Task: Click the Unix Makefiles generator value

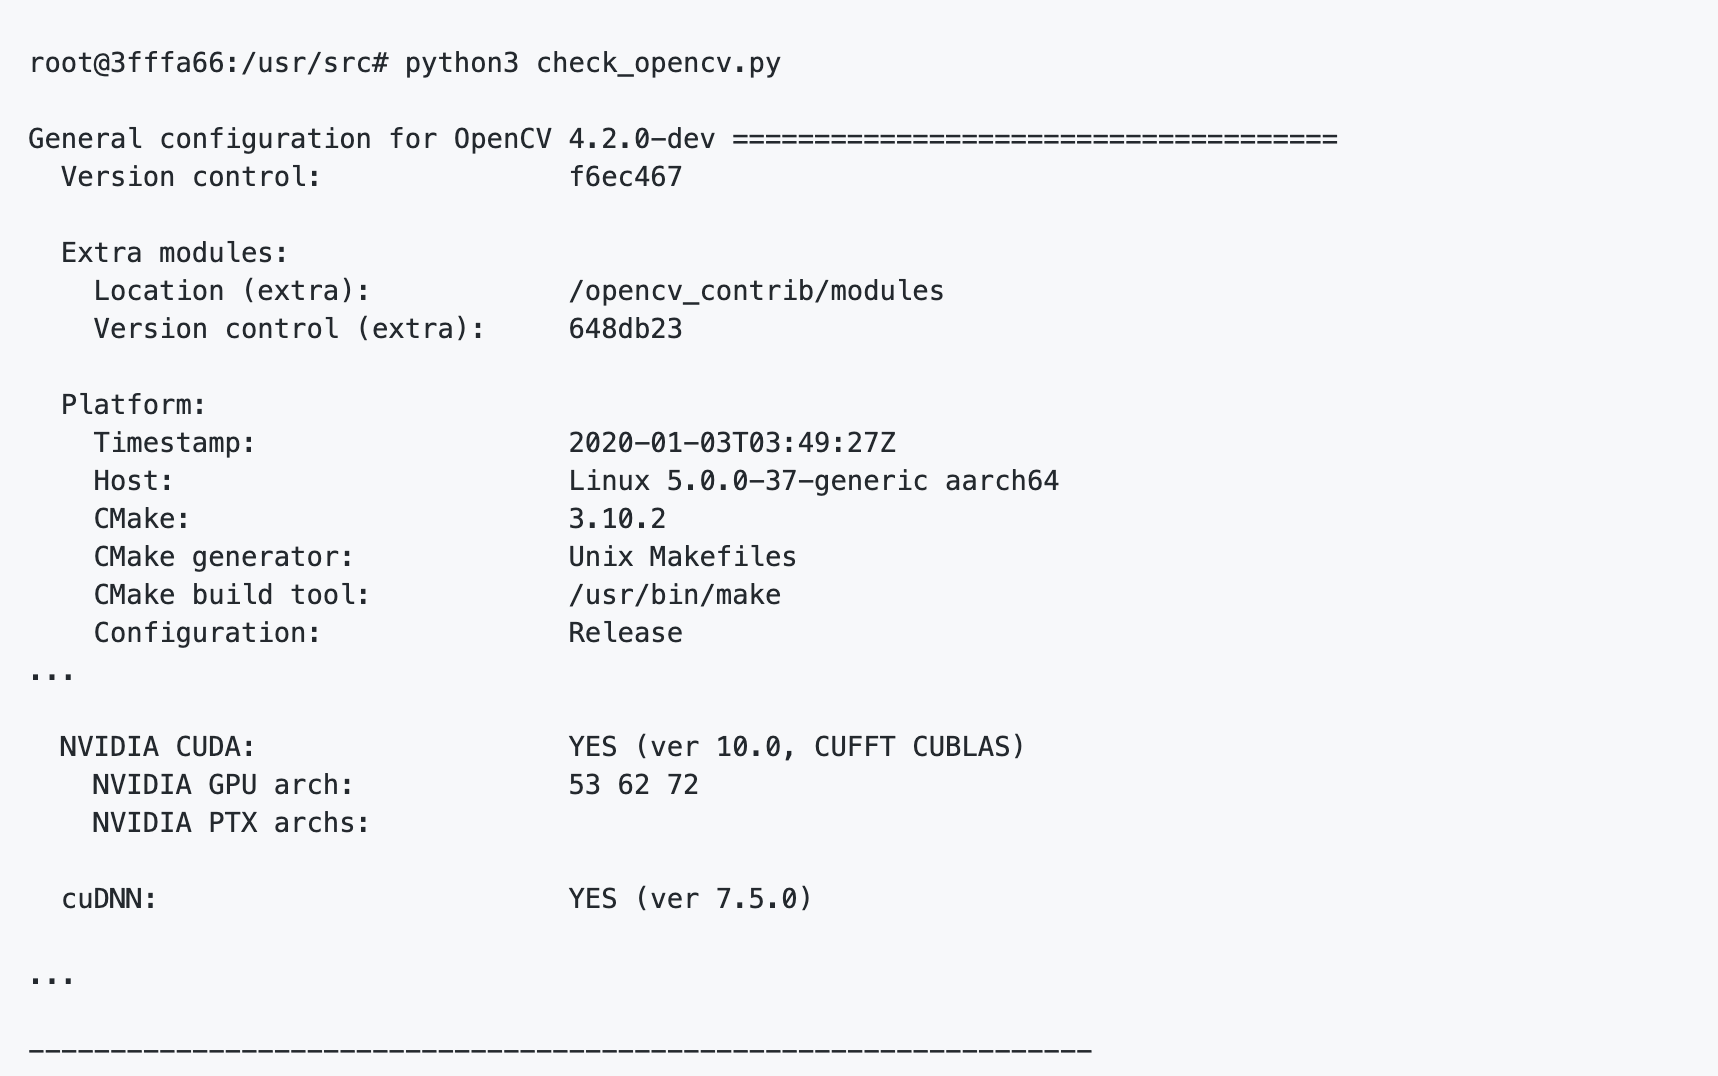Action: 682,557
